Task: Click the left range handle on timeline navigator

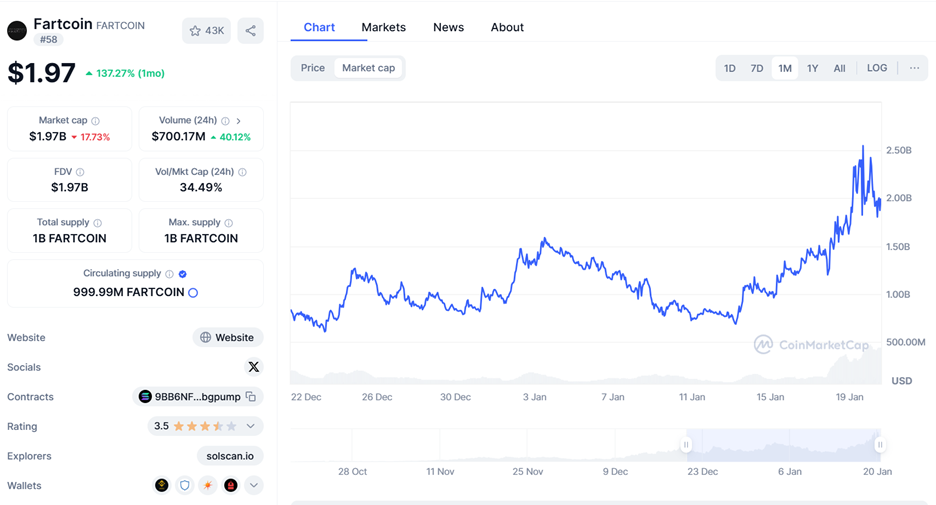Action: click(686, 445)
